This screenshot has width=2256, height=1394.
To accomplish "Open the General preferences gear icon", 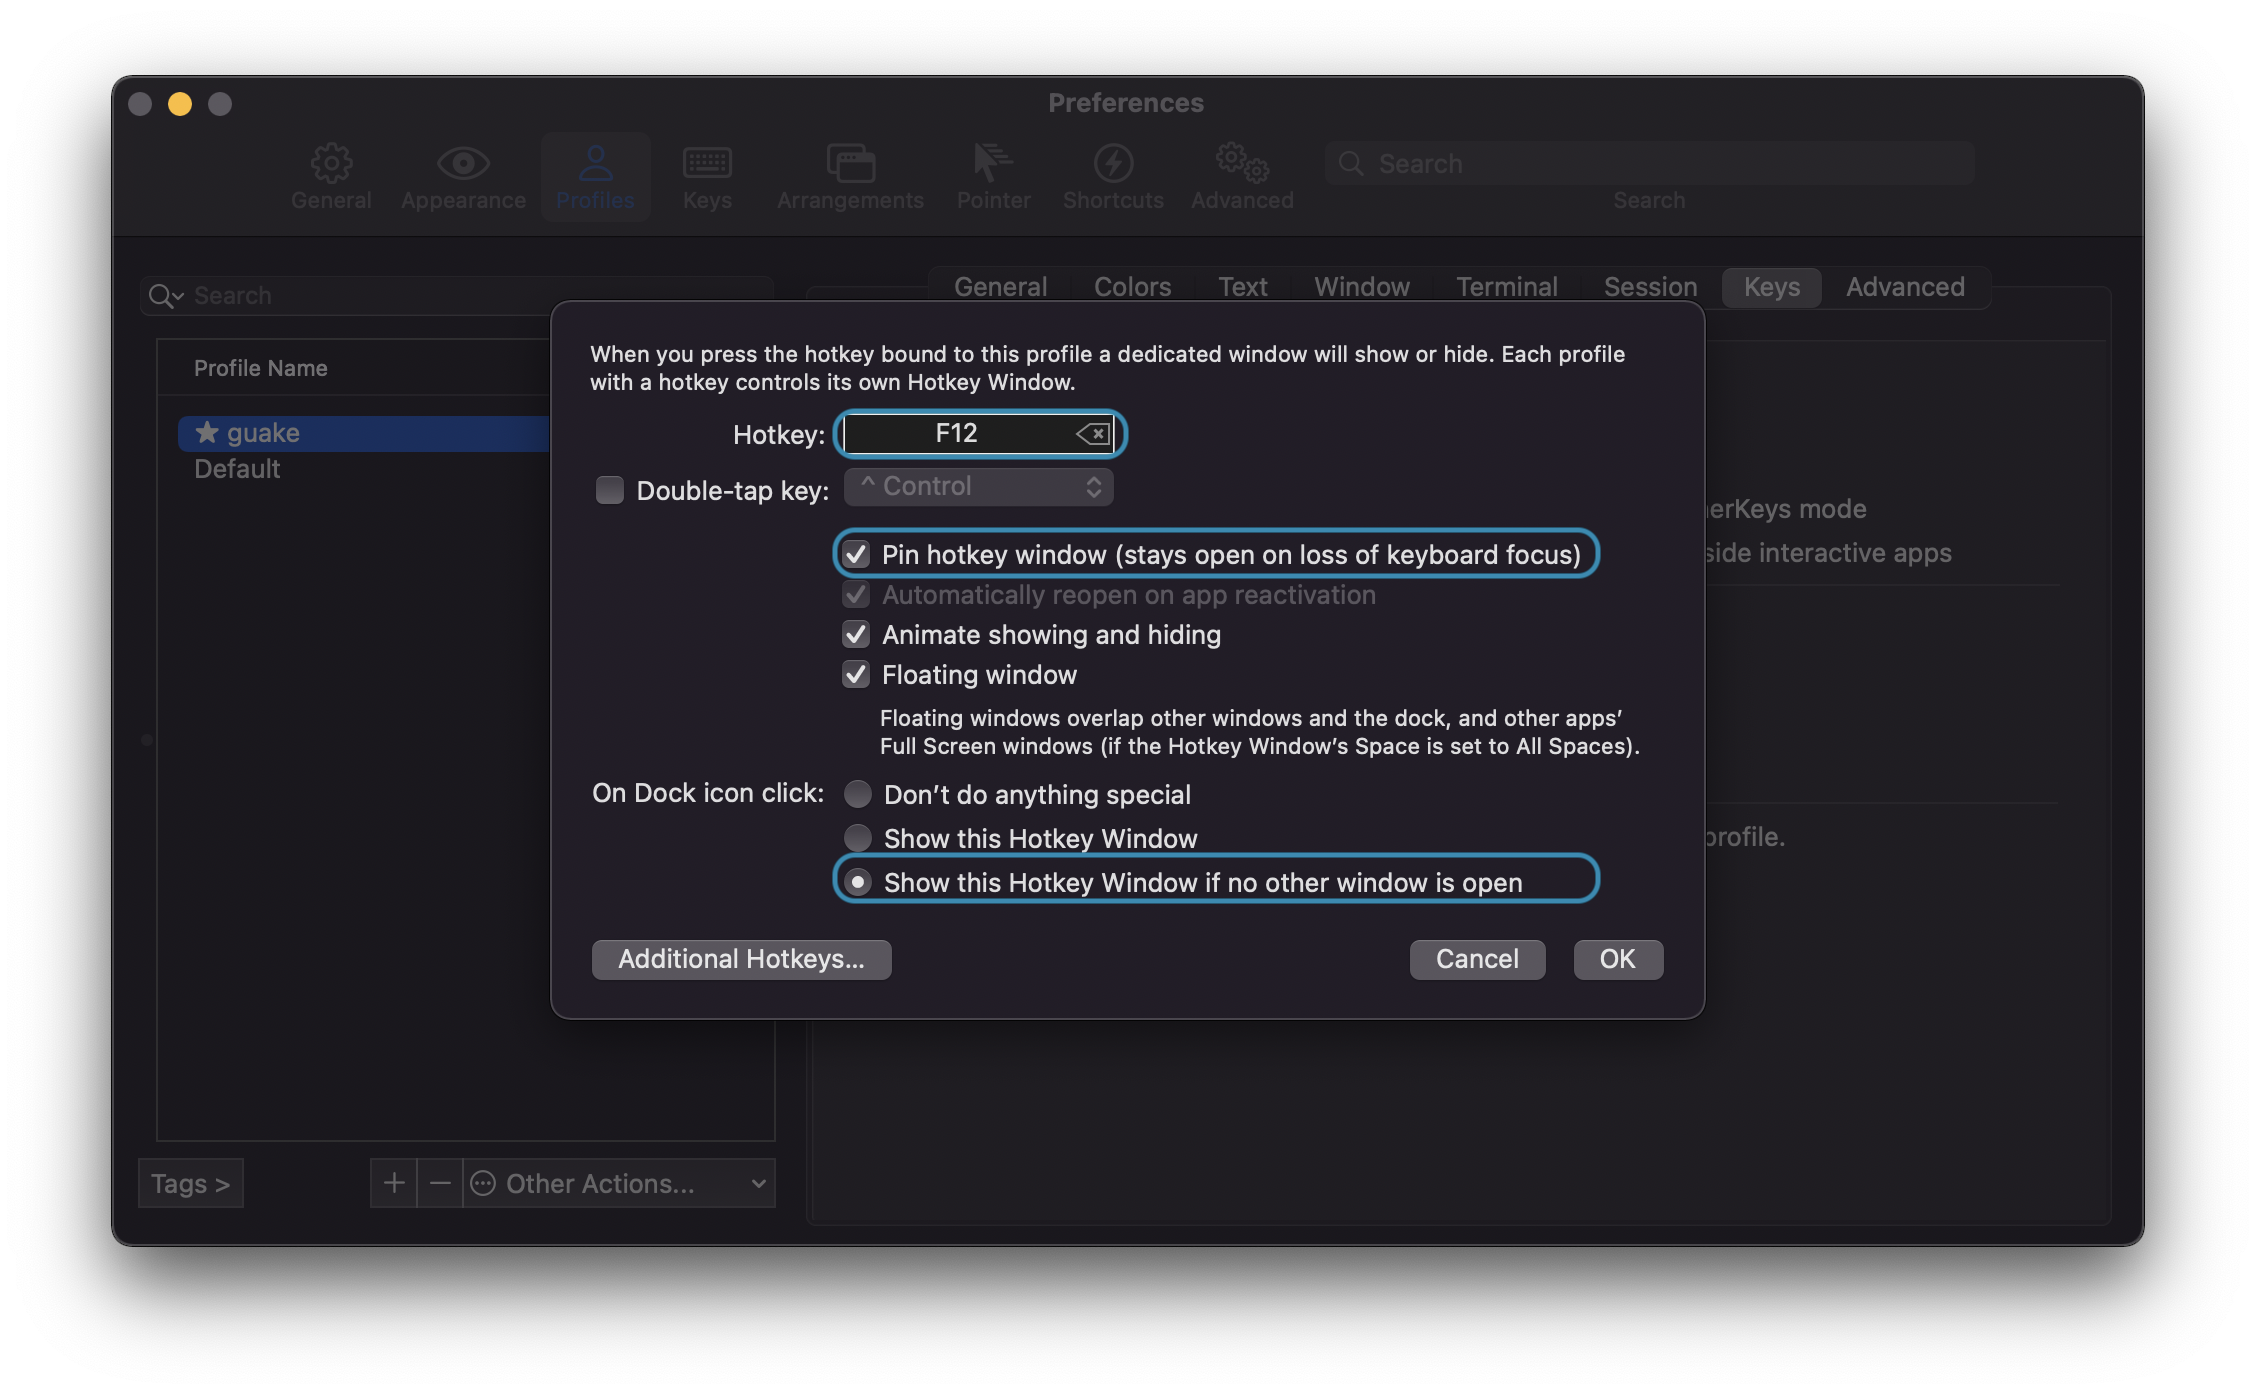I will click(331, 163).
